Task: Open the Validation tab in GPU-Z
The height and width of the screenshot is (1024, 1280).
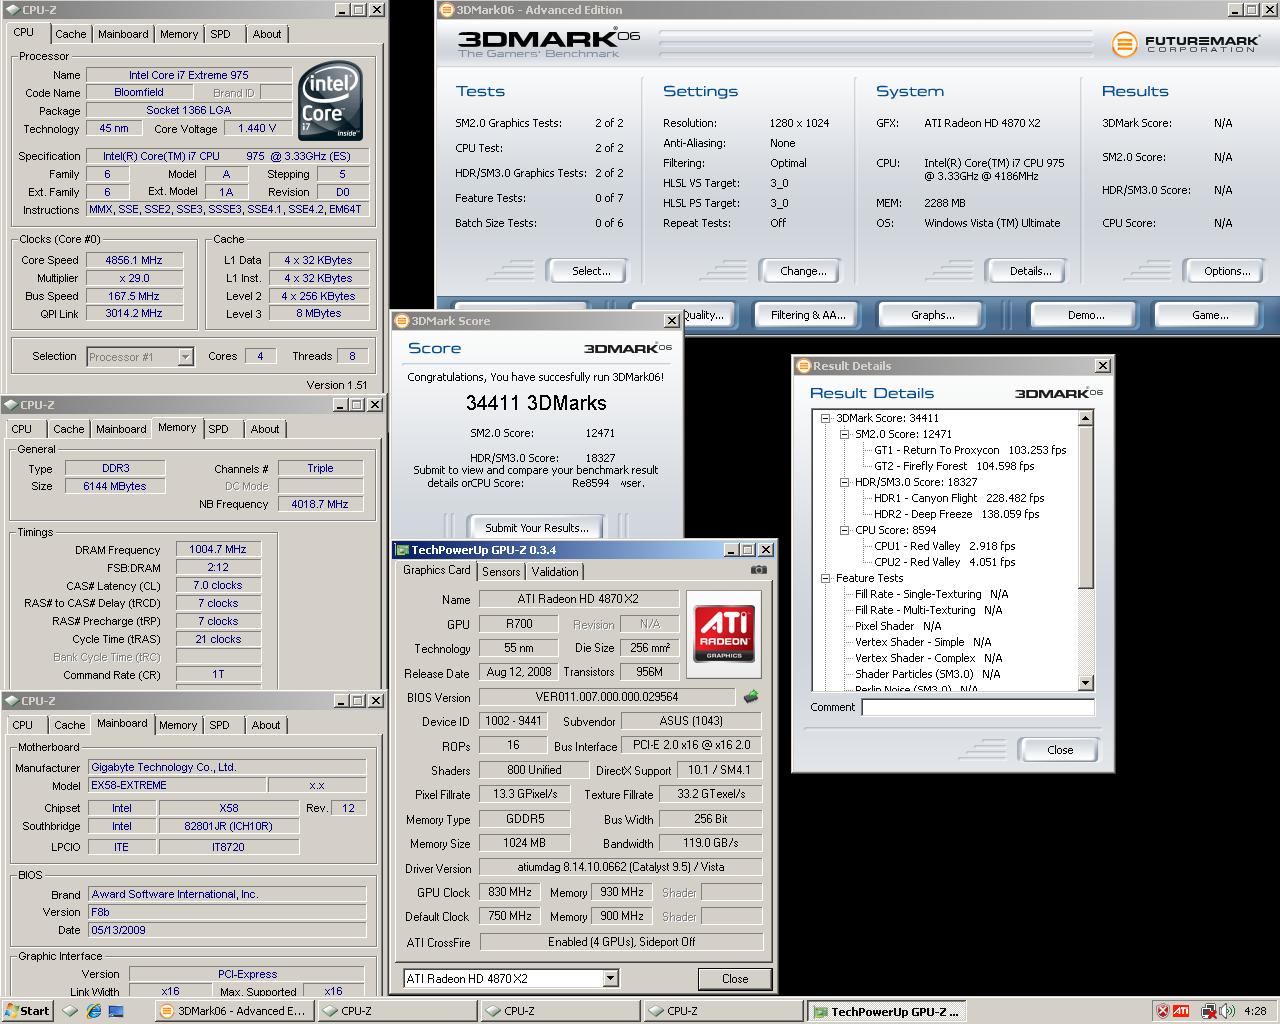Action: [x=555, y=572]
